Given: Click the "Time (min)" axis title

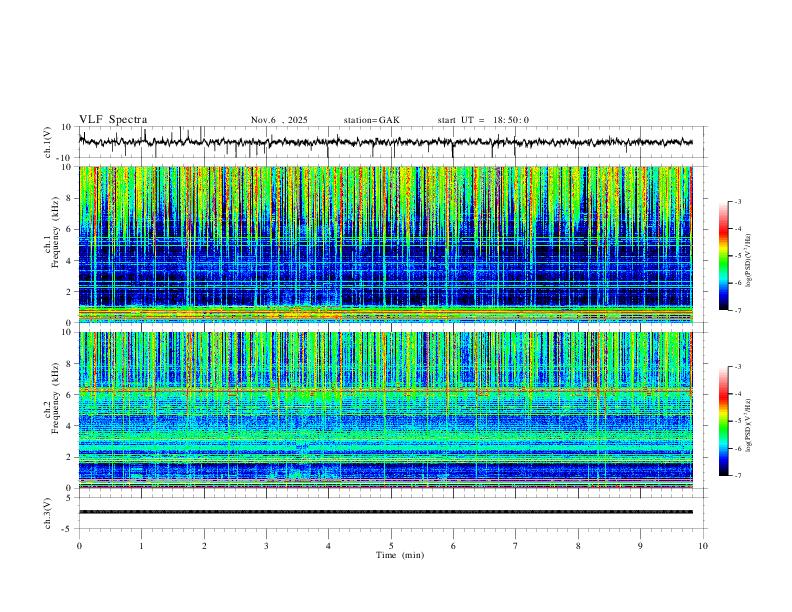Looking at the screenshot, I should [x=400, y=555].
